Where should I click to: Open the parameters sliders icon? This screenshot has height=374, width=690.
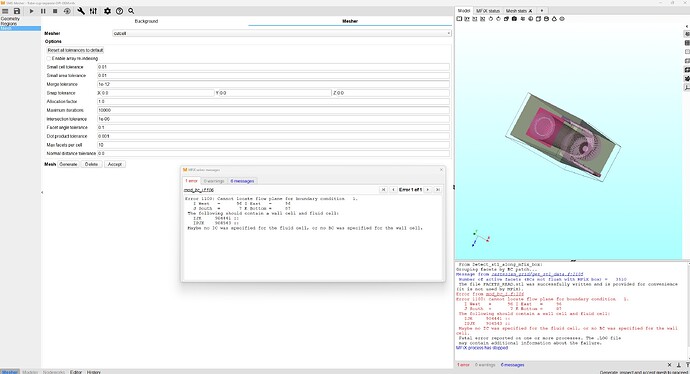pos(93,11)
